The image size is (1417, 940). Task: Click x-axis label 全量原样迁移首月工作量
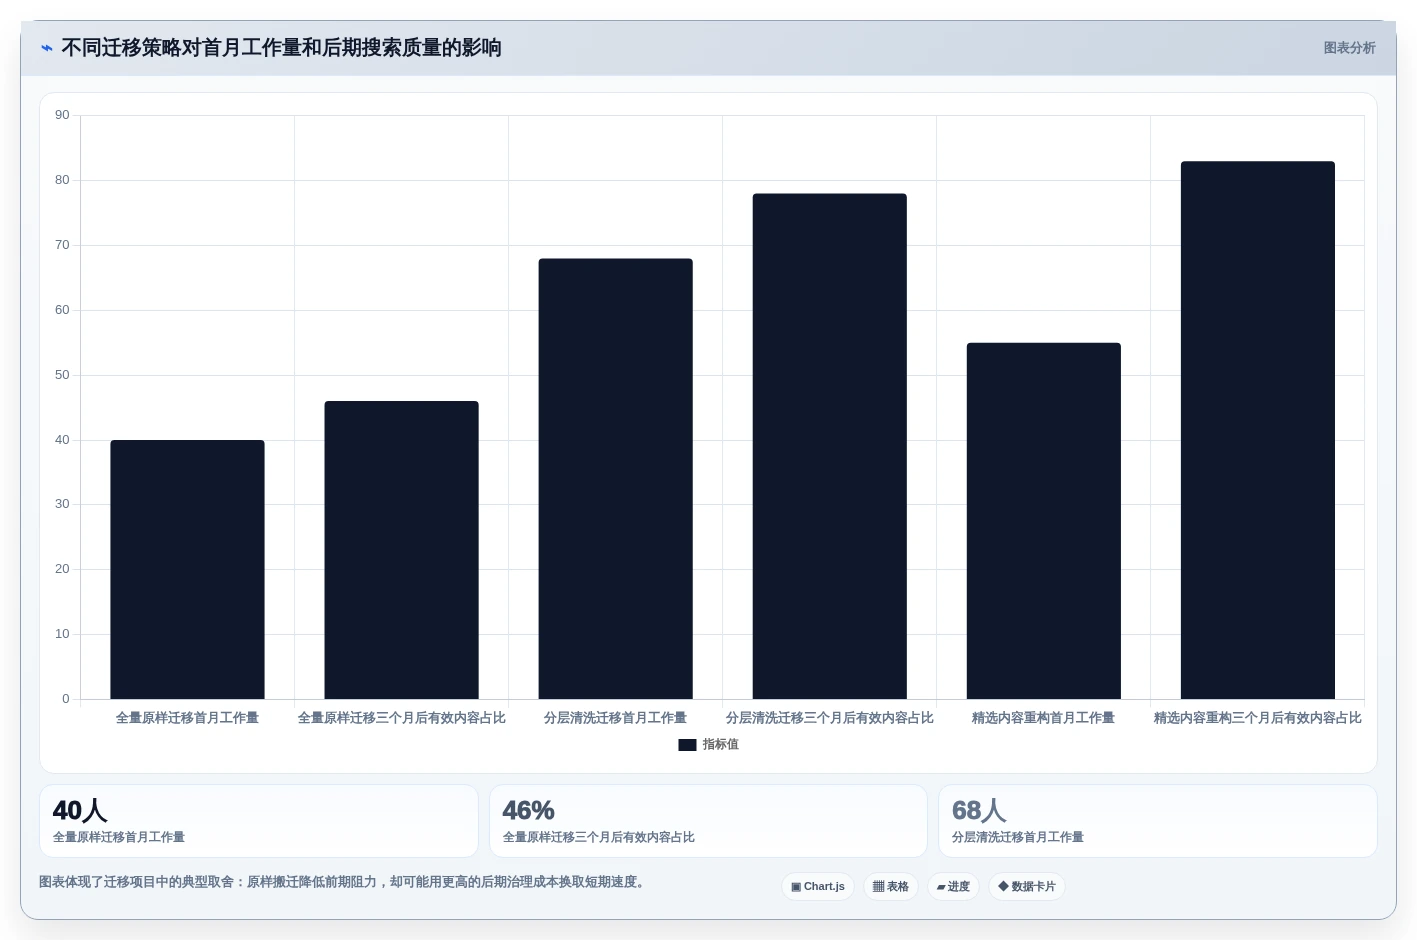tap(187, 718)
